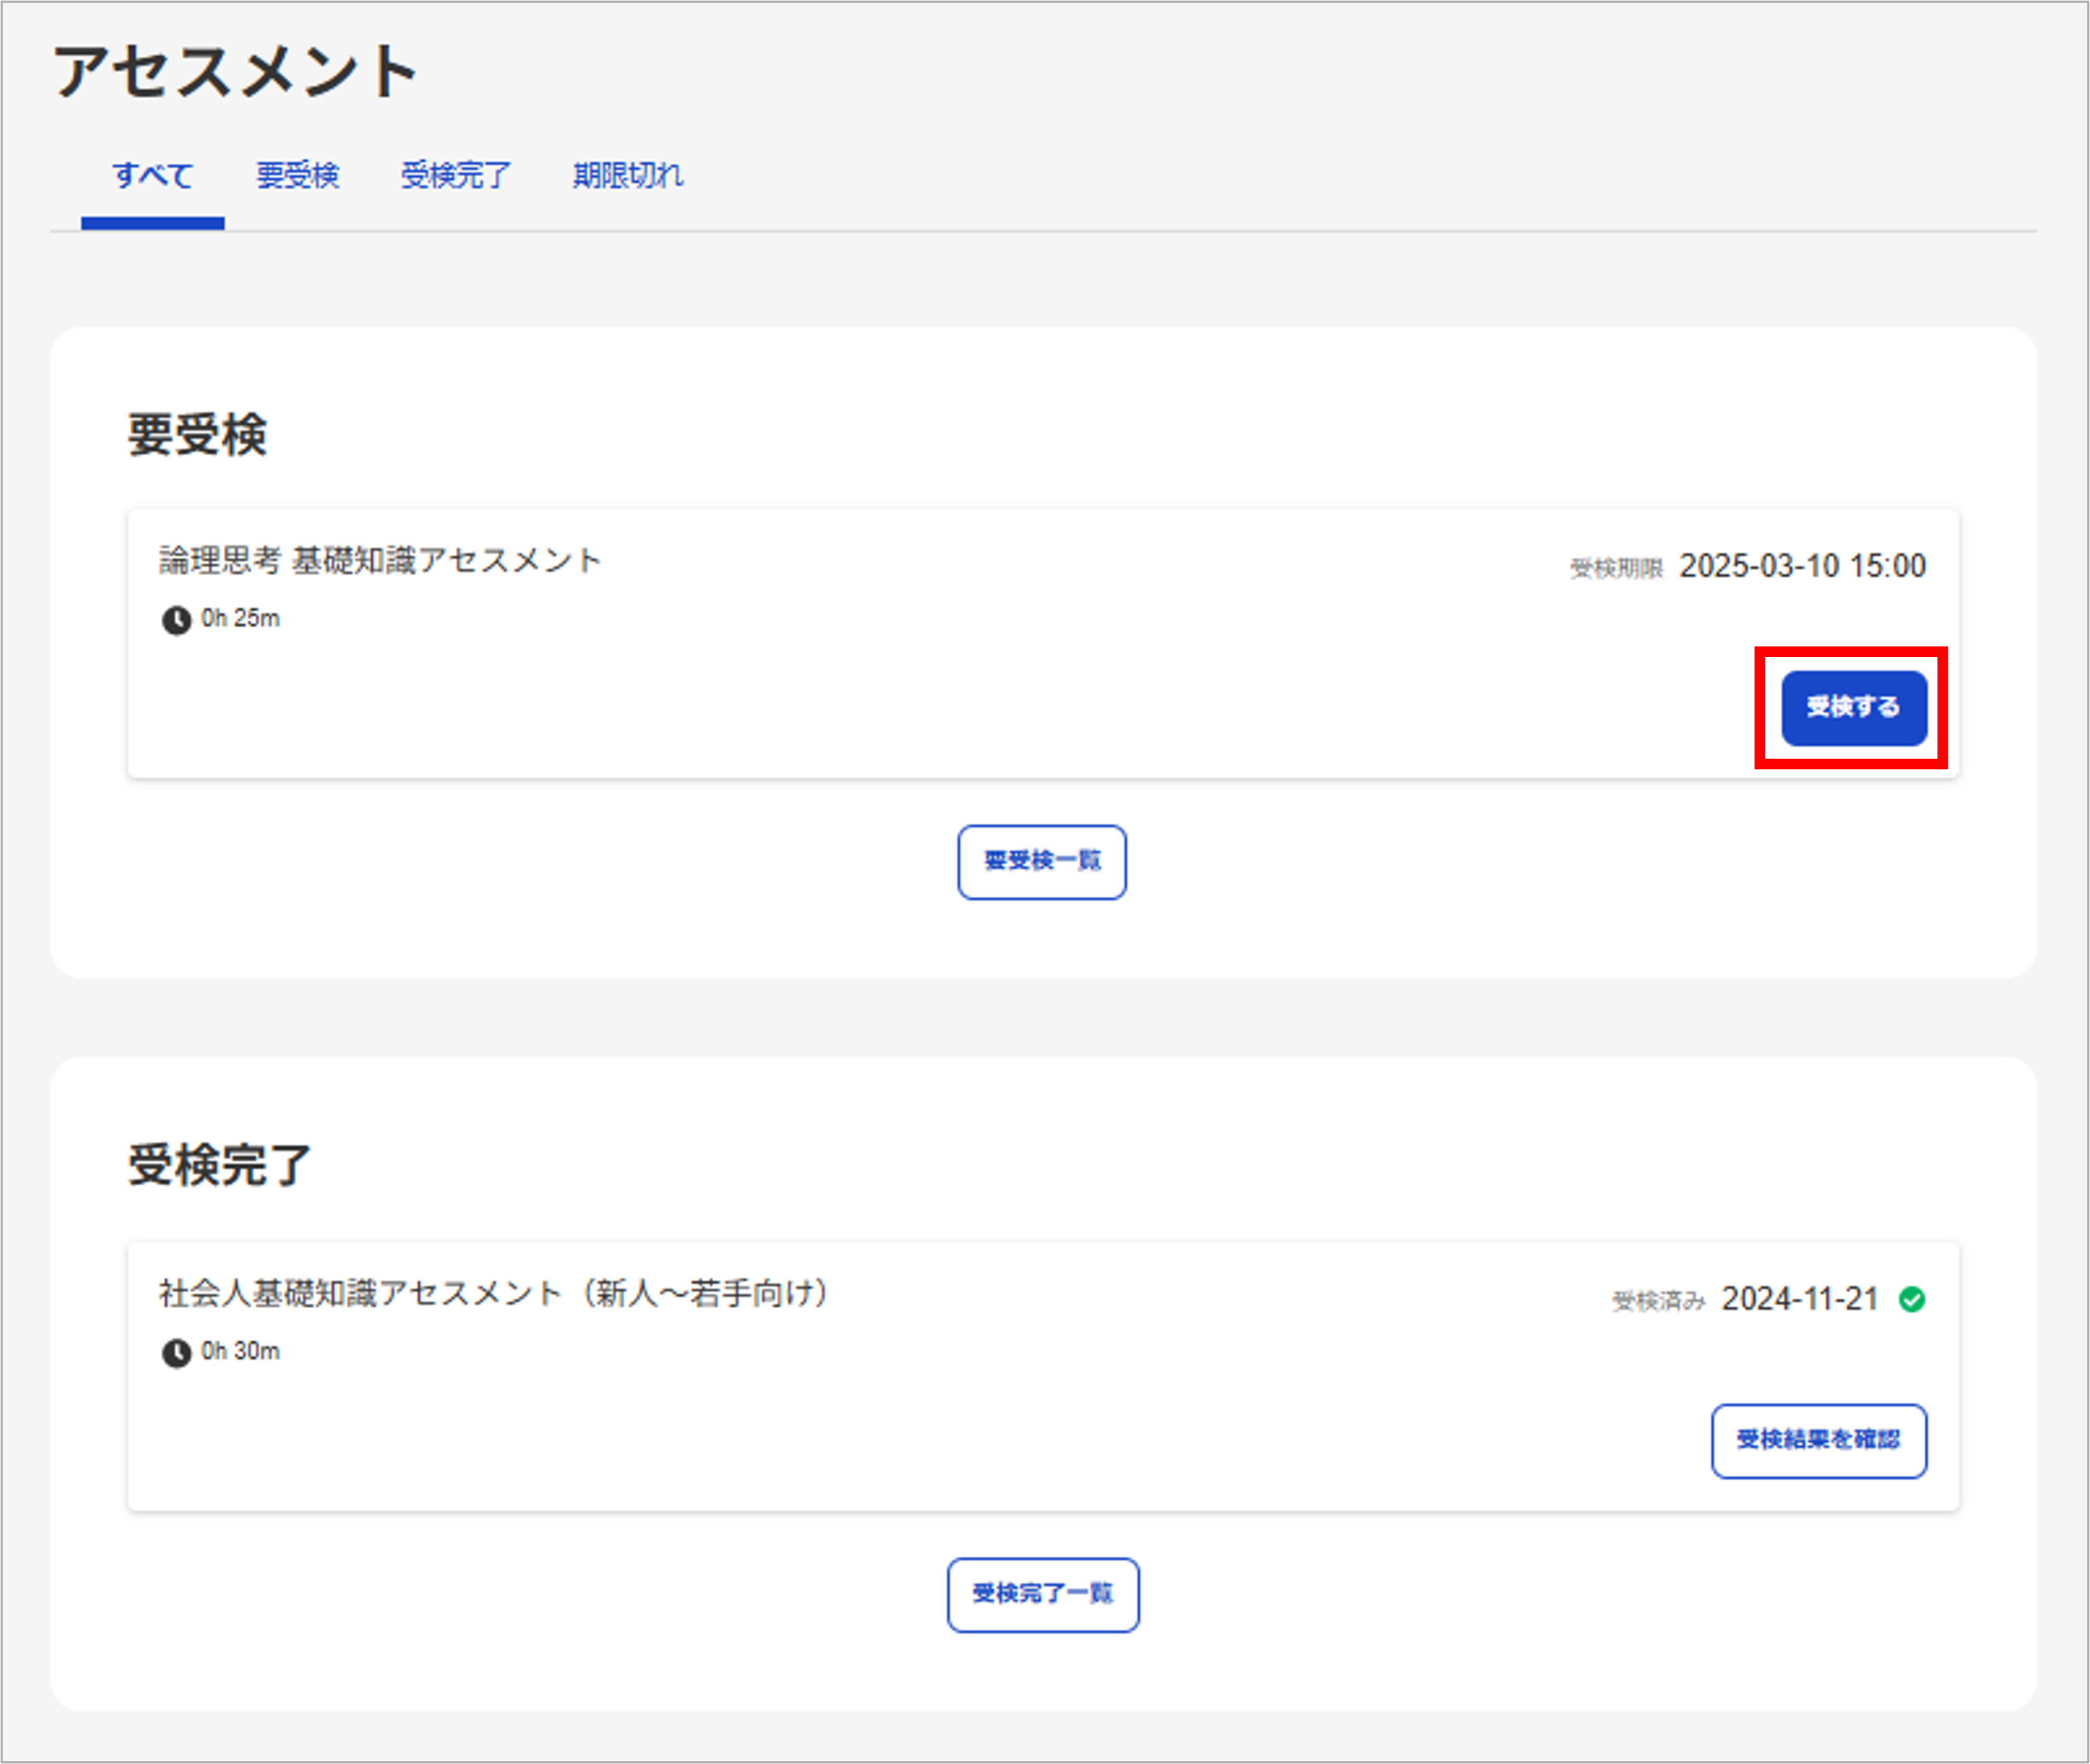The image size is (2090, 1764).
Task: Click 受検結果を確認 button
Action: click(x=1818, y=1440)
